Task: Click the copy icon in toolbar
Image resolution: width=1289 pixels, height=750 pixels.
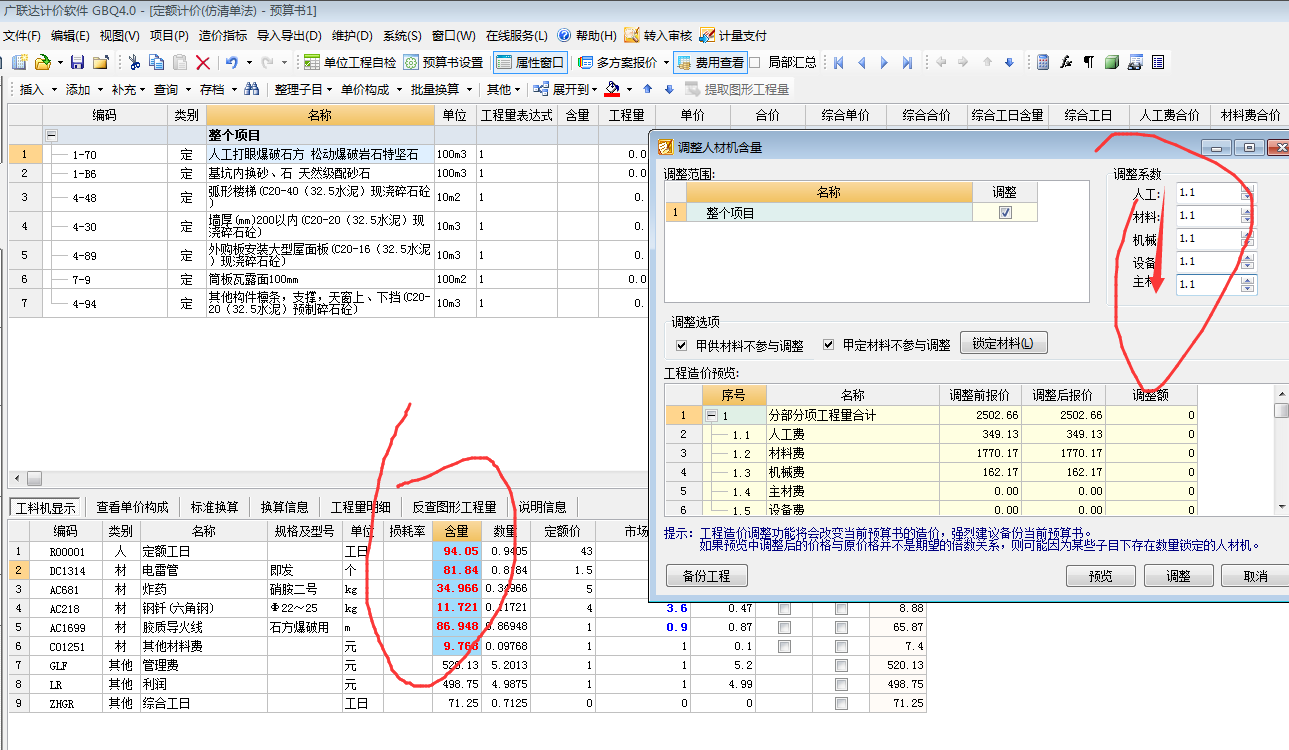Action: [157, 62]
